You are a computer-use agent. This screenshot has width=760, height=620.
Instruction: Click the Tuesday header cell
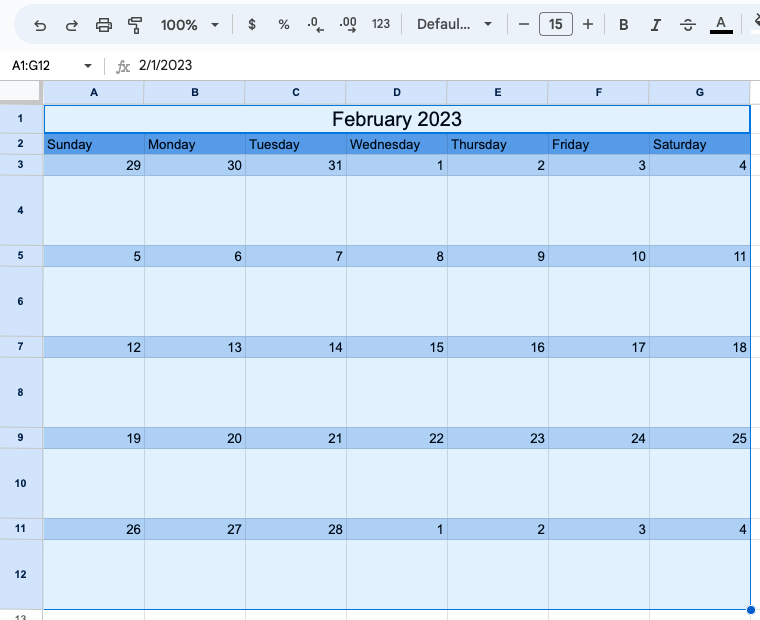point(296,144)
